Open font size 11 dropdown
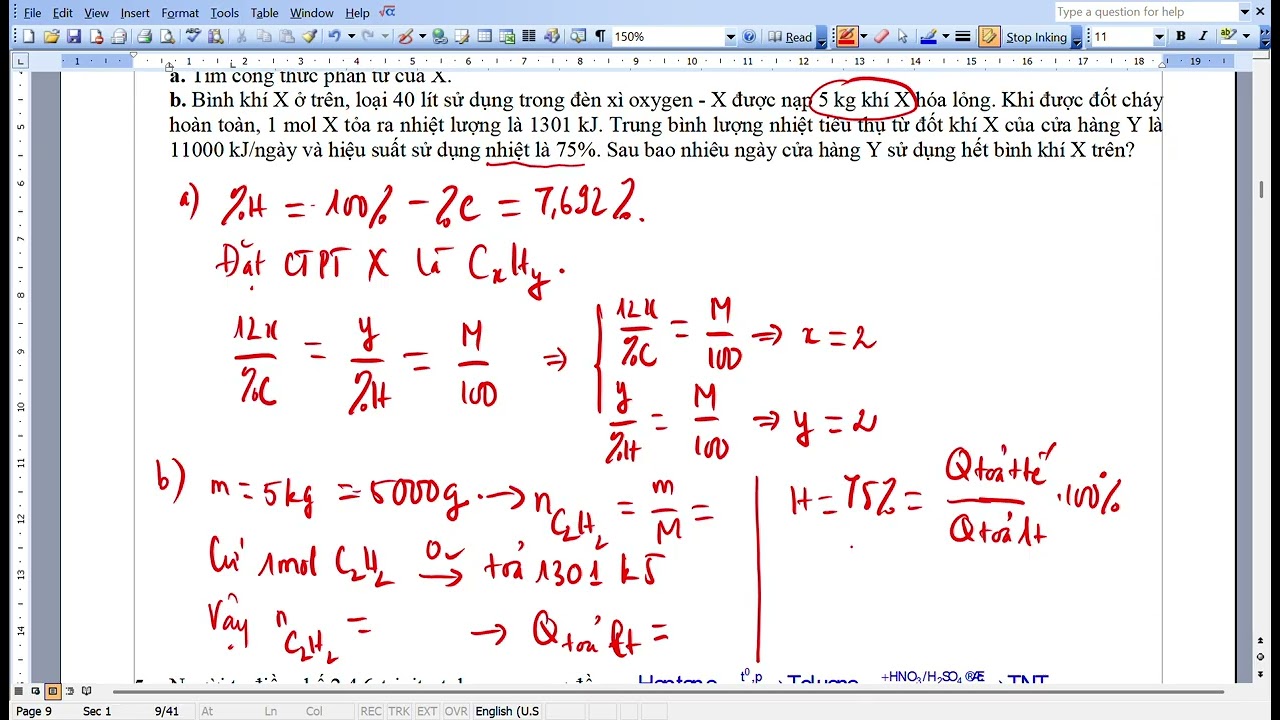 pyautogui.click(x=1159, y=37)
